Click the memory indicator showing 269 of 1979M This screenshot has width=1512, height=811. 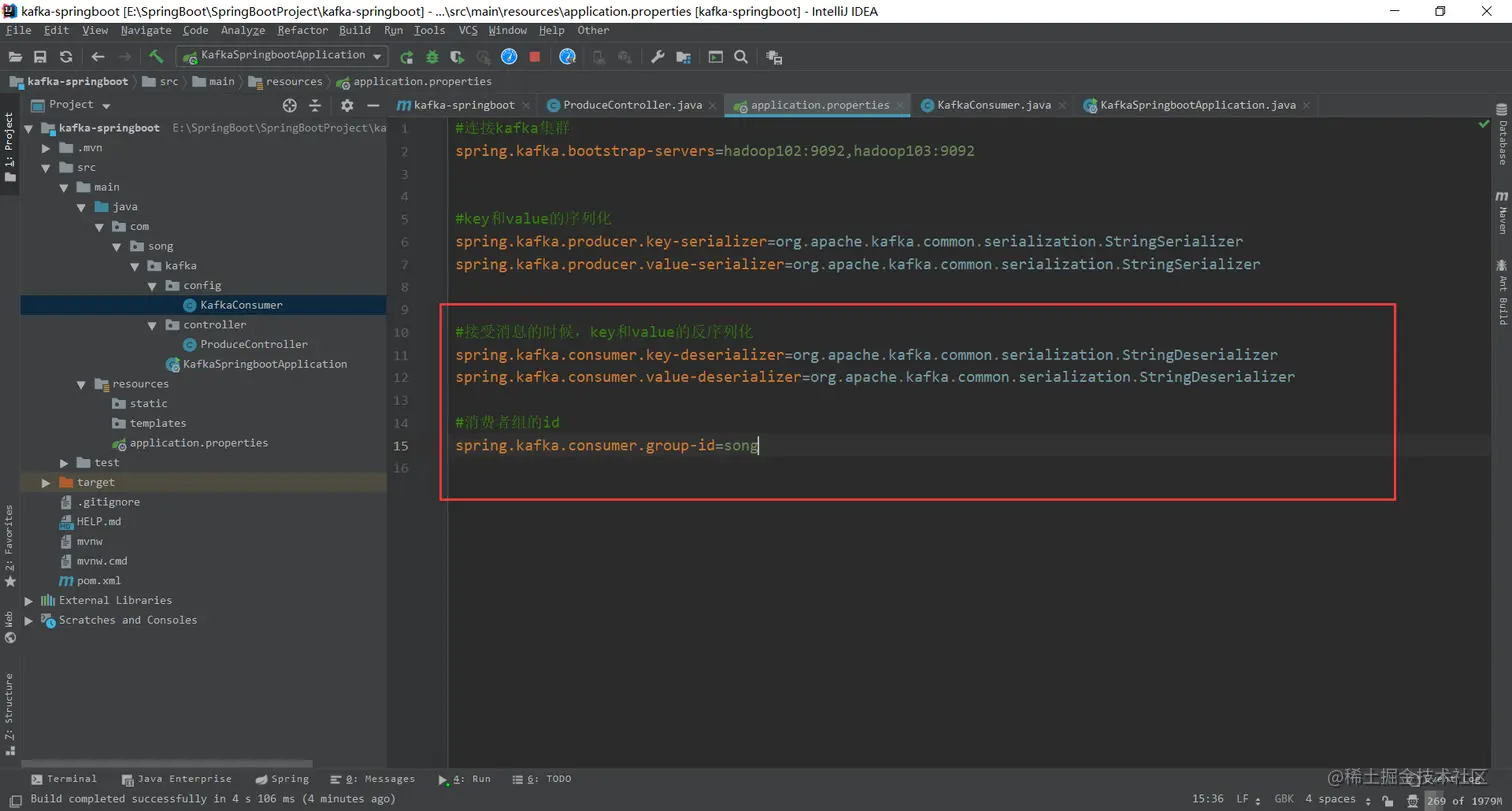tap(1465, 799)
